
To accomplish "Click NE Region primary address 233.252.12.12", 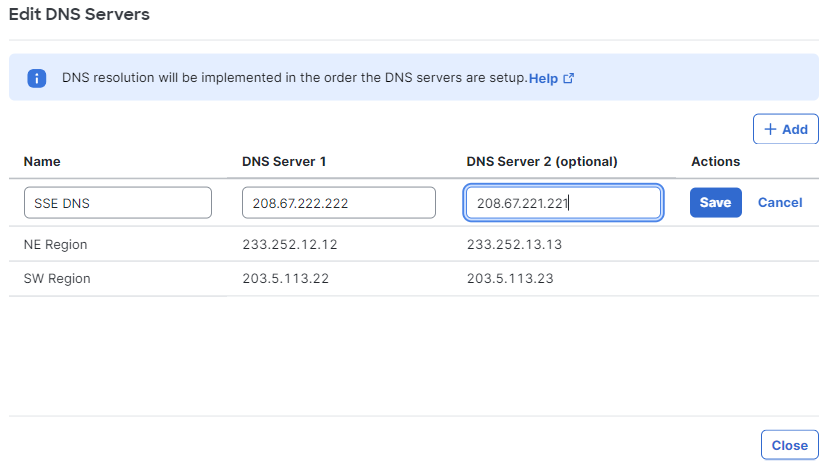I will coord(290,244).
